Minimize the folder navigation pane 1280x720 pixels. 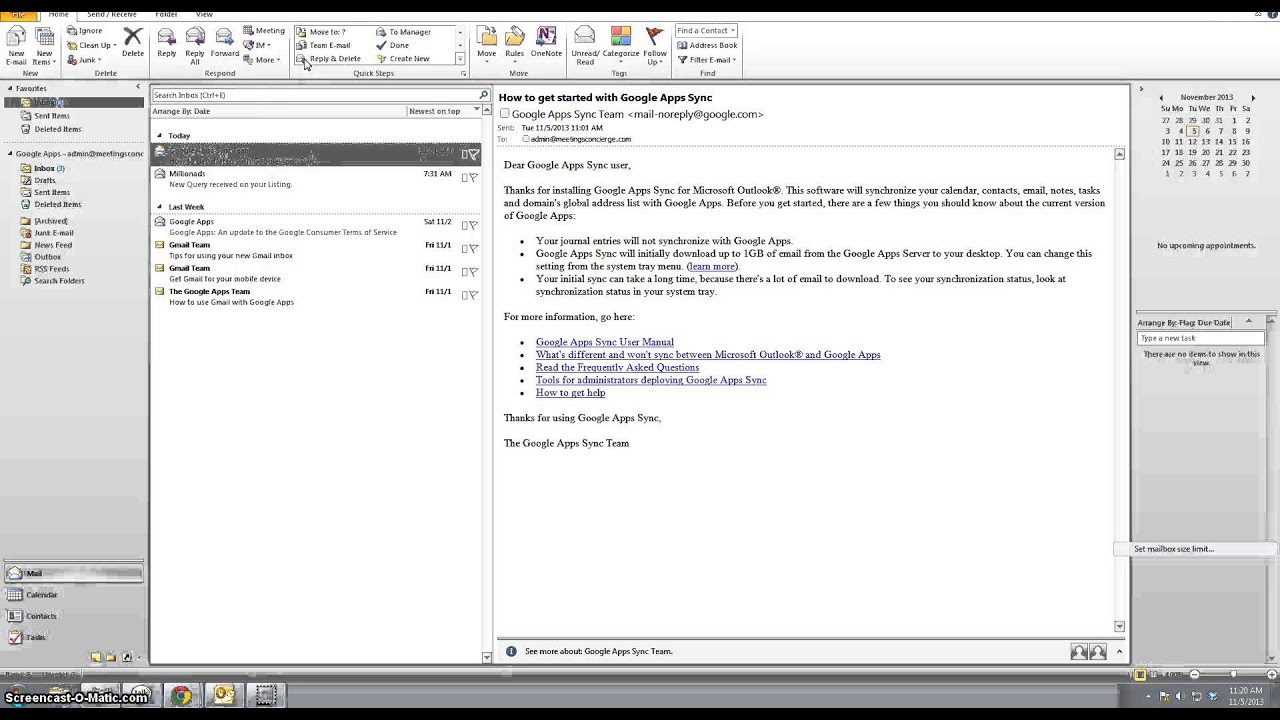(x=138, y=87)
